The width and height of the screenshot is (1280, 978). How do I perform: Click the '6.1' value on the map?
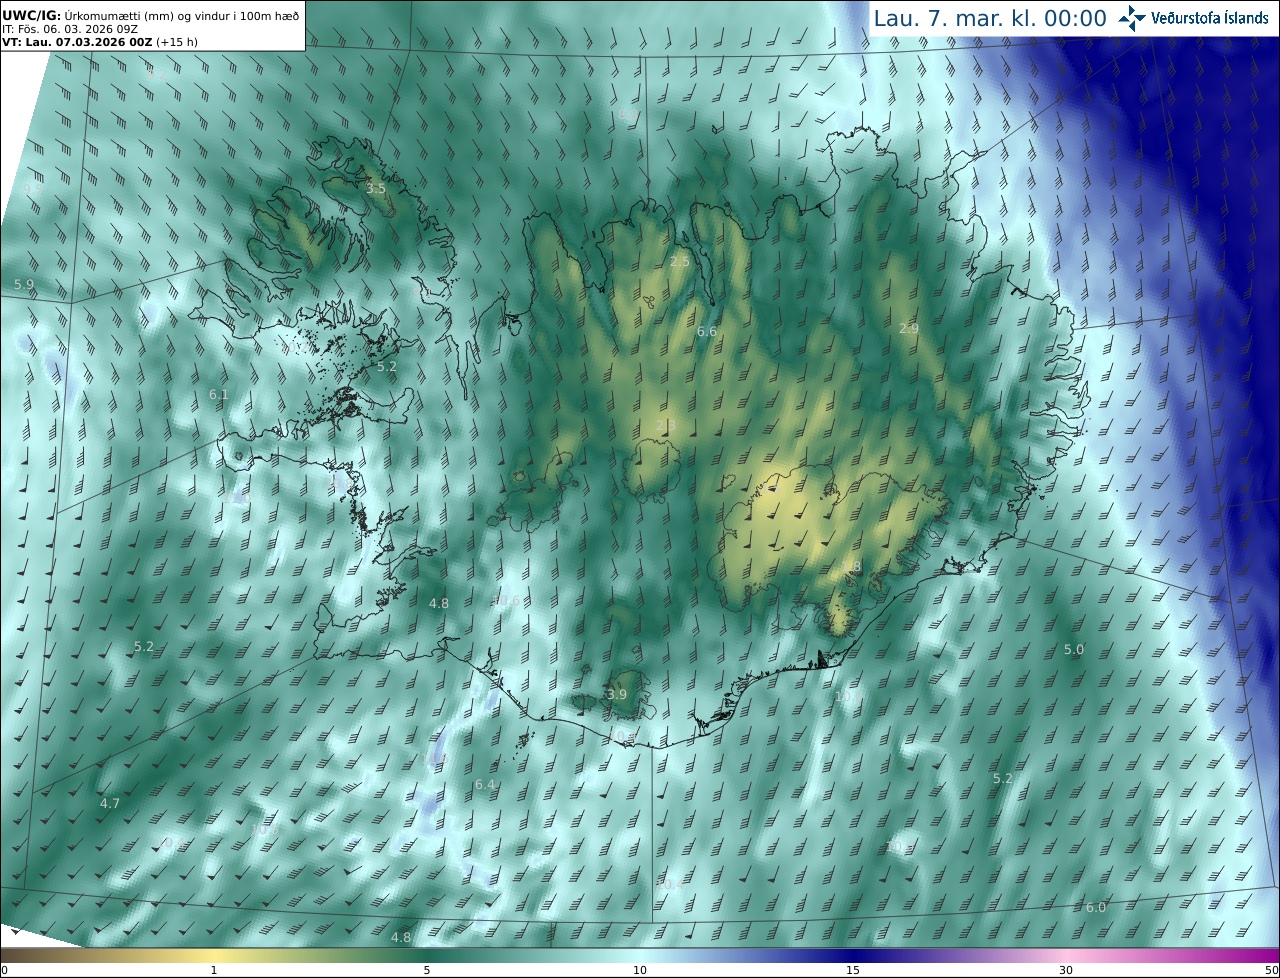coord(219,395)
